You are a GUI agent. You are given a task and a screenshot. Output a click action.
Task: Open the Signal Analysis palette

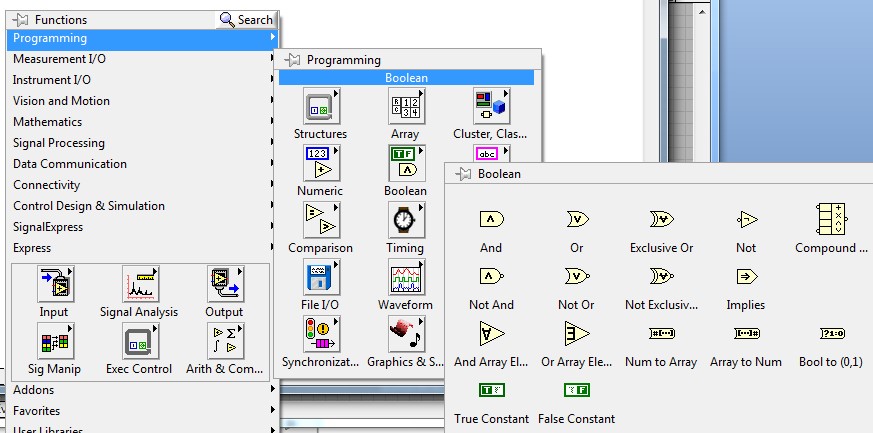[x=140, y=284]
